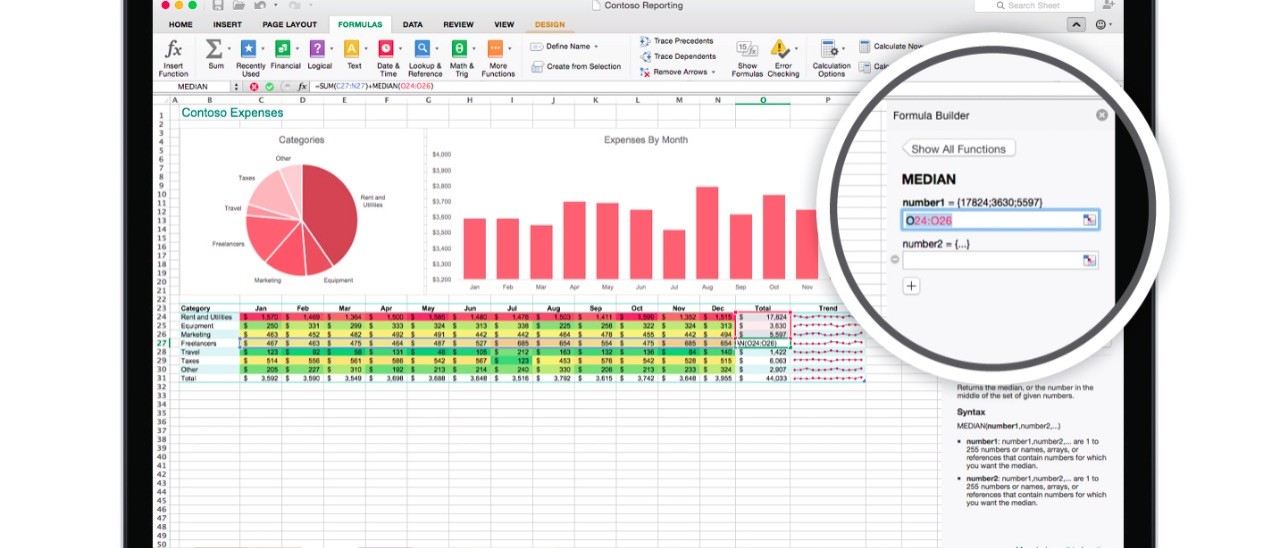
Task: Expand the Define Name dropdown arrow
Action: click(x=596, y=46)
